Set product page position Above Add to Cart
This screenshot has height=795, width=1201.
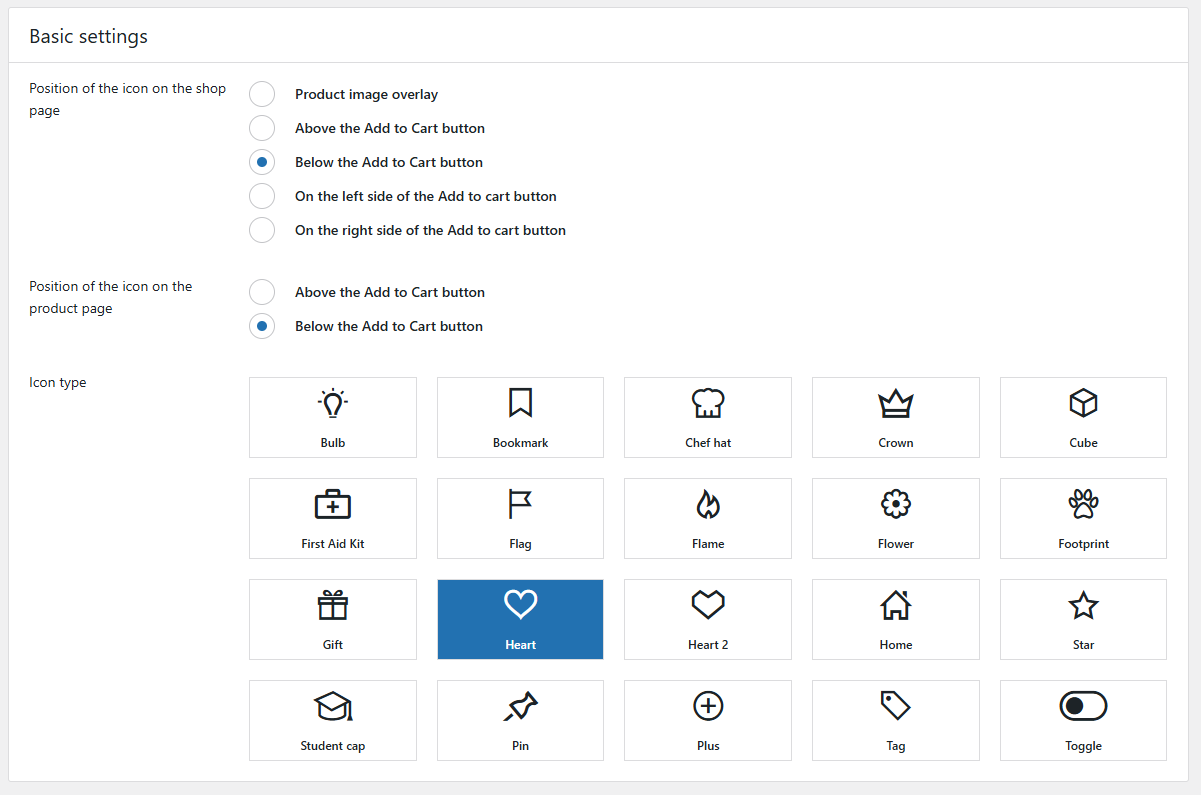coord(262,292)
